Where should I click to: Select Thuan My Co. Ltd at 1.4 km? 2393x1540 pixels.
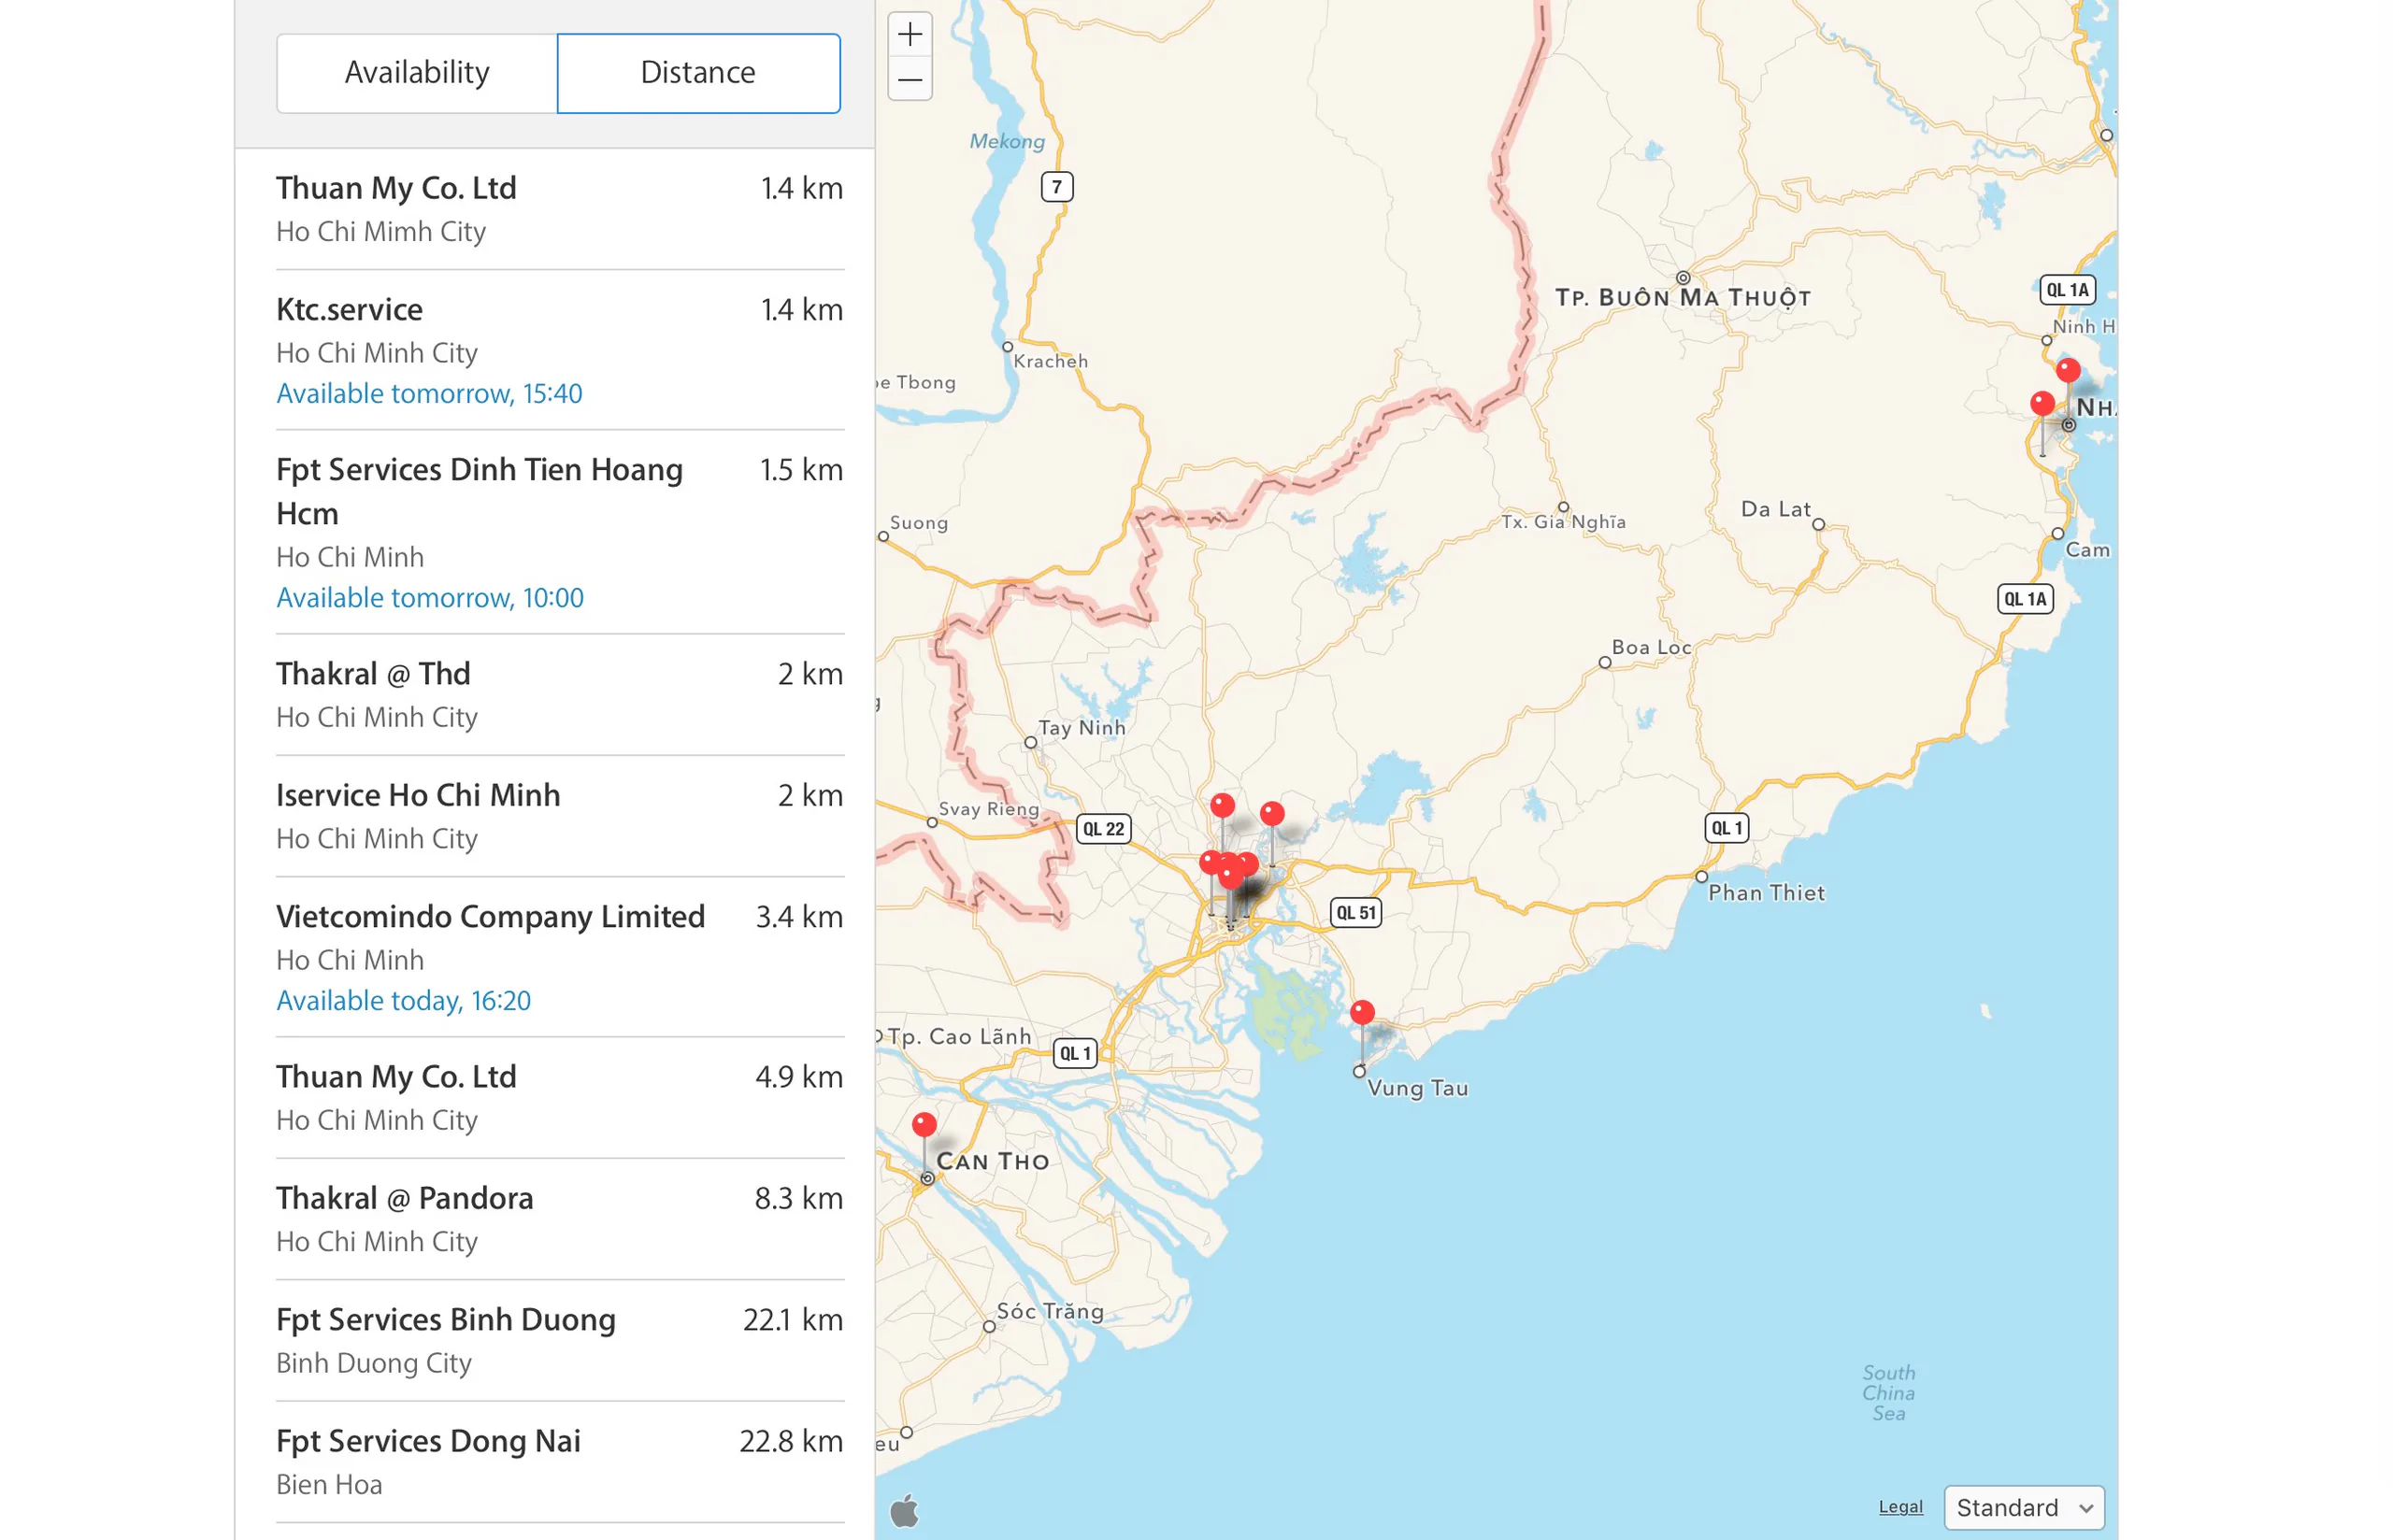pos(560,209)
